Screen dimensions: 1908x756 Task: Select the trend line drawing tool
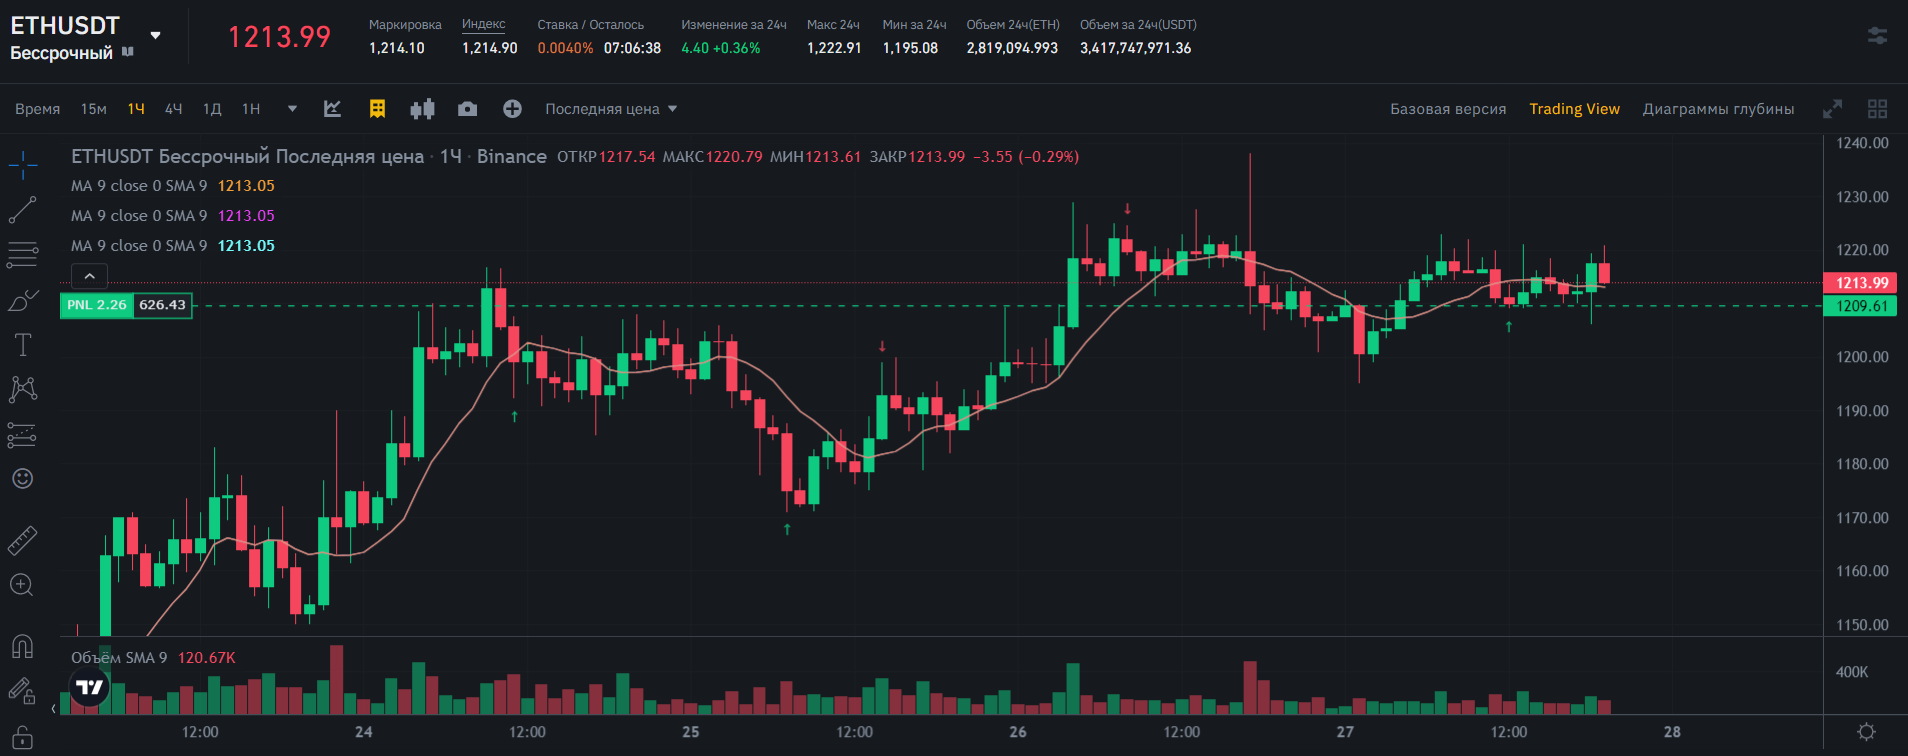22,210
